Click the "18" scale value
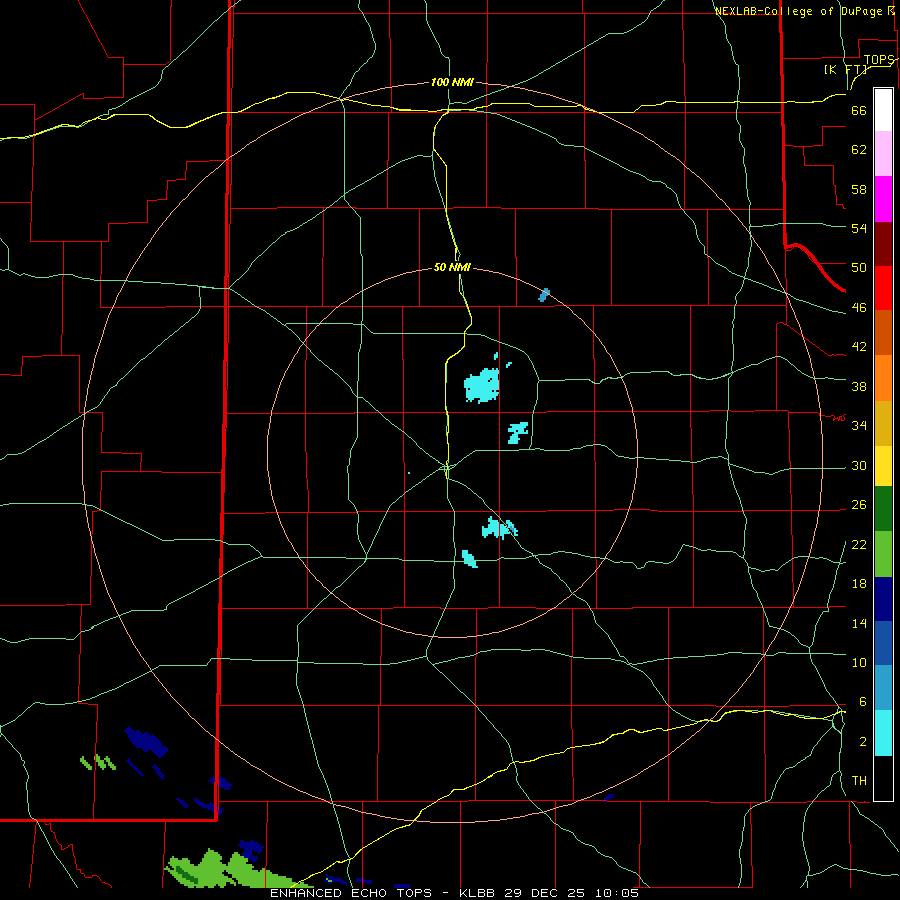Image resolution: width=900 pixels, height=900 pixels. click(x=859, y=584)
